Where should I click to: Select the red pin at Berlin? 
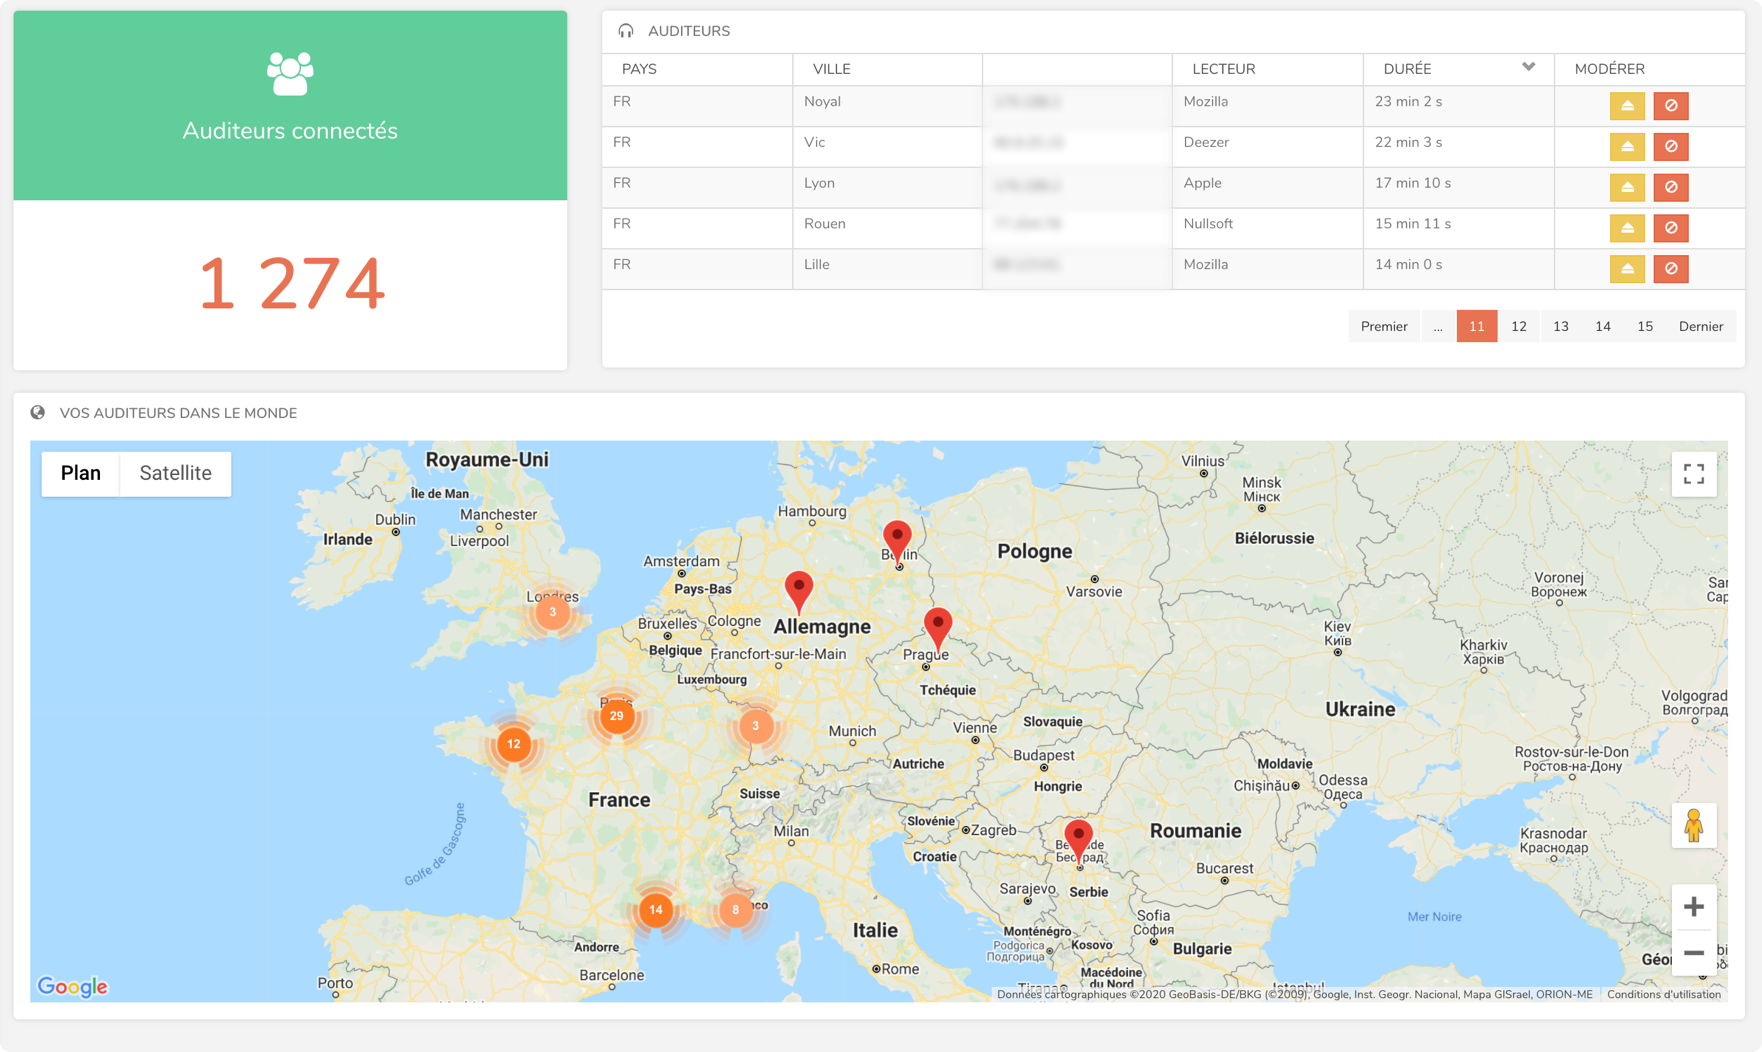click(898, 541)
